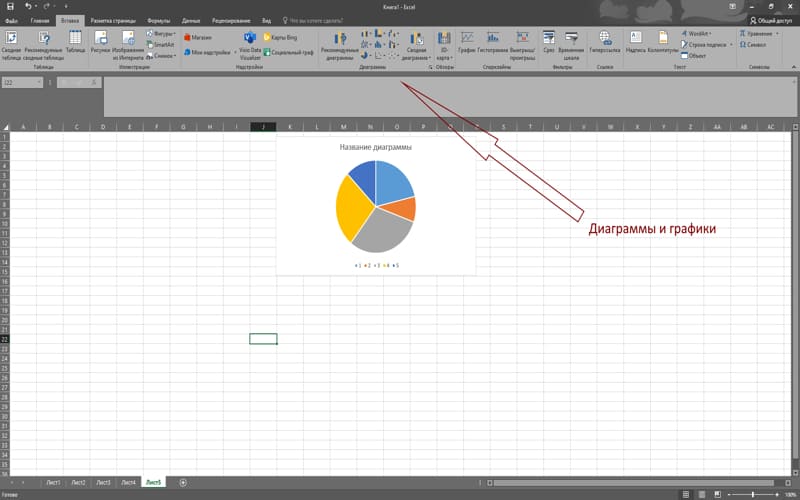The image size is (800, 500).
Task: Open Recommended Charts (Рекомендуемые диаграммы)
Action: [340, 45]
